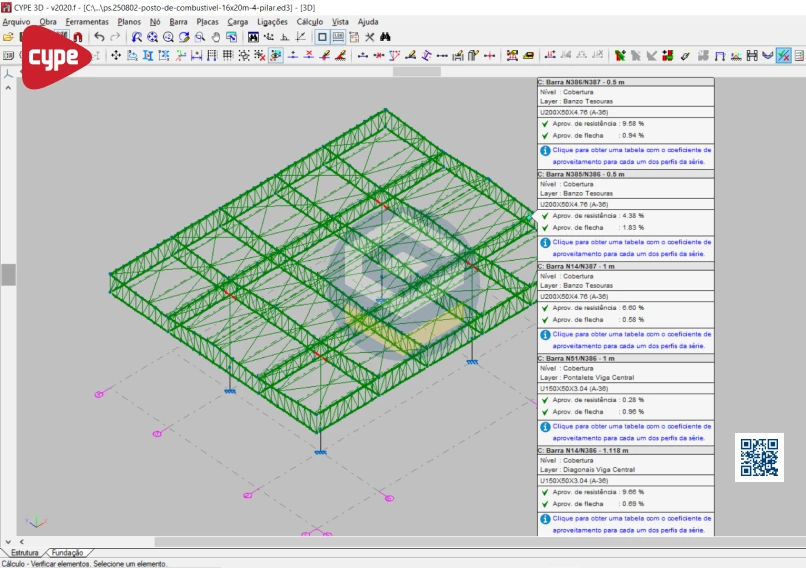Click the rotate/orbit view icon

tap(184, 37)
